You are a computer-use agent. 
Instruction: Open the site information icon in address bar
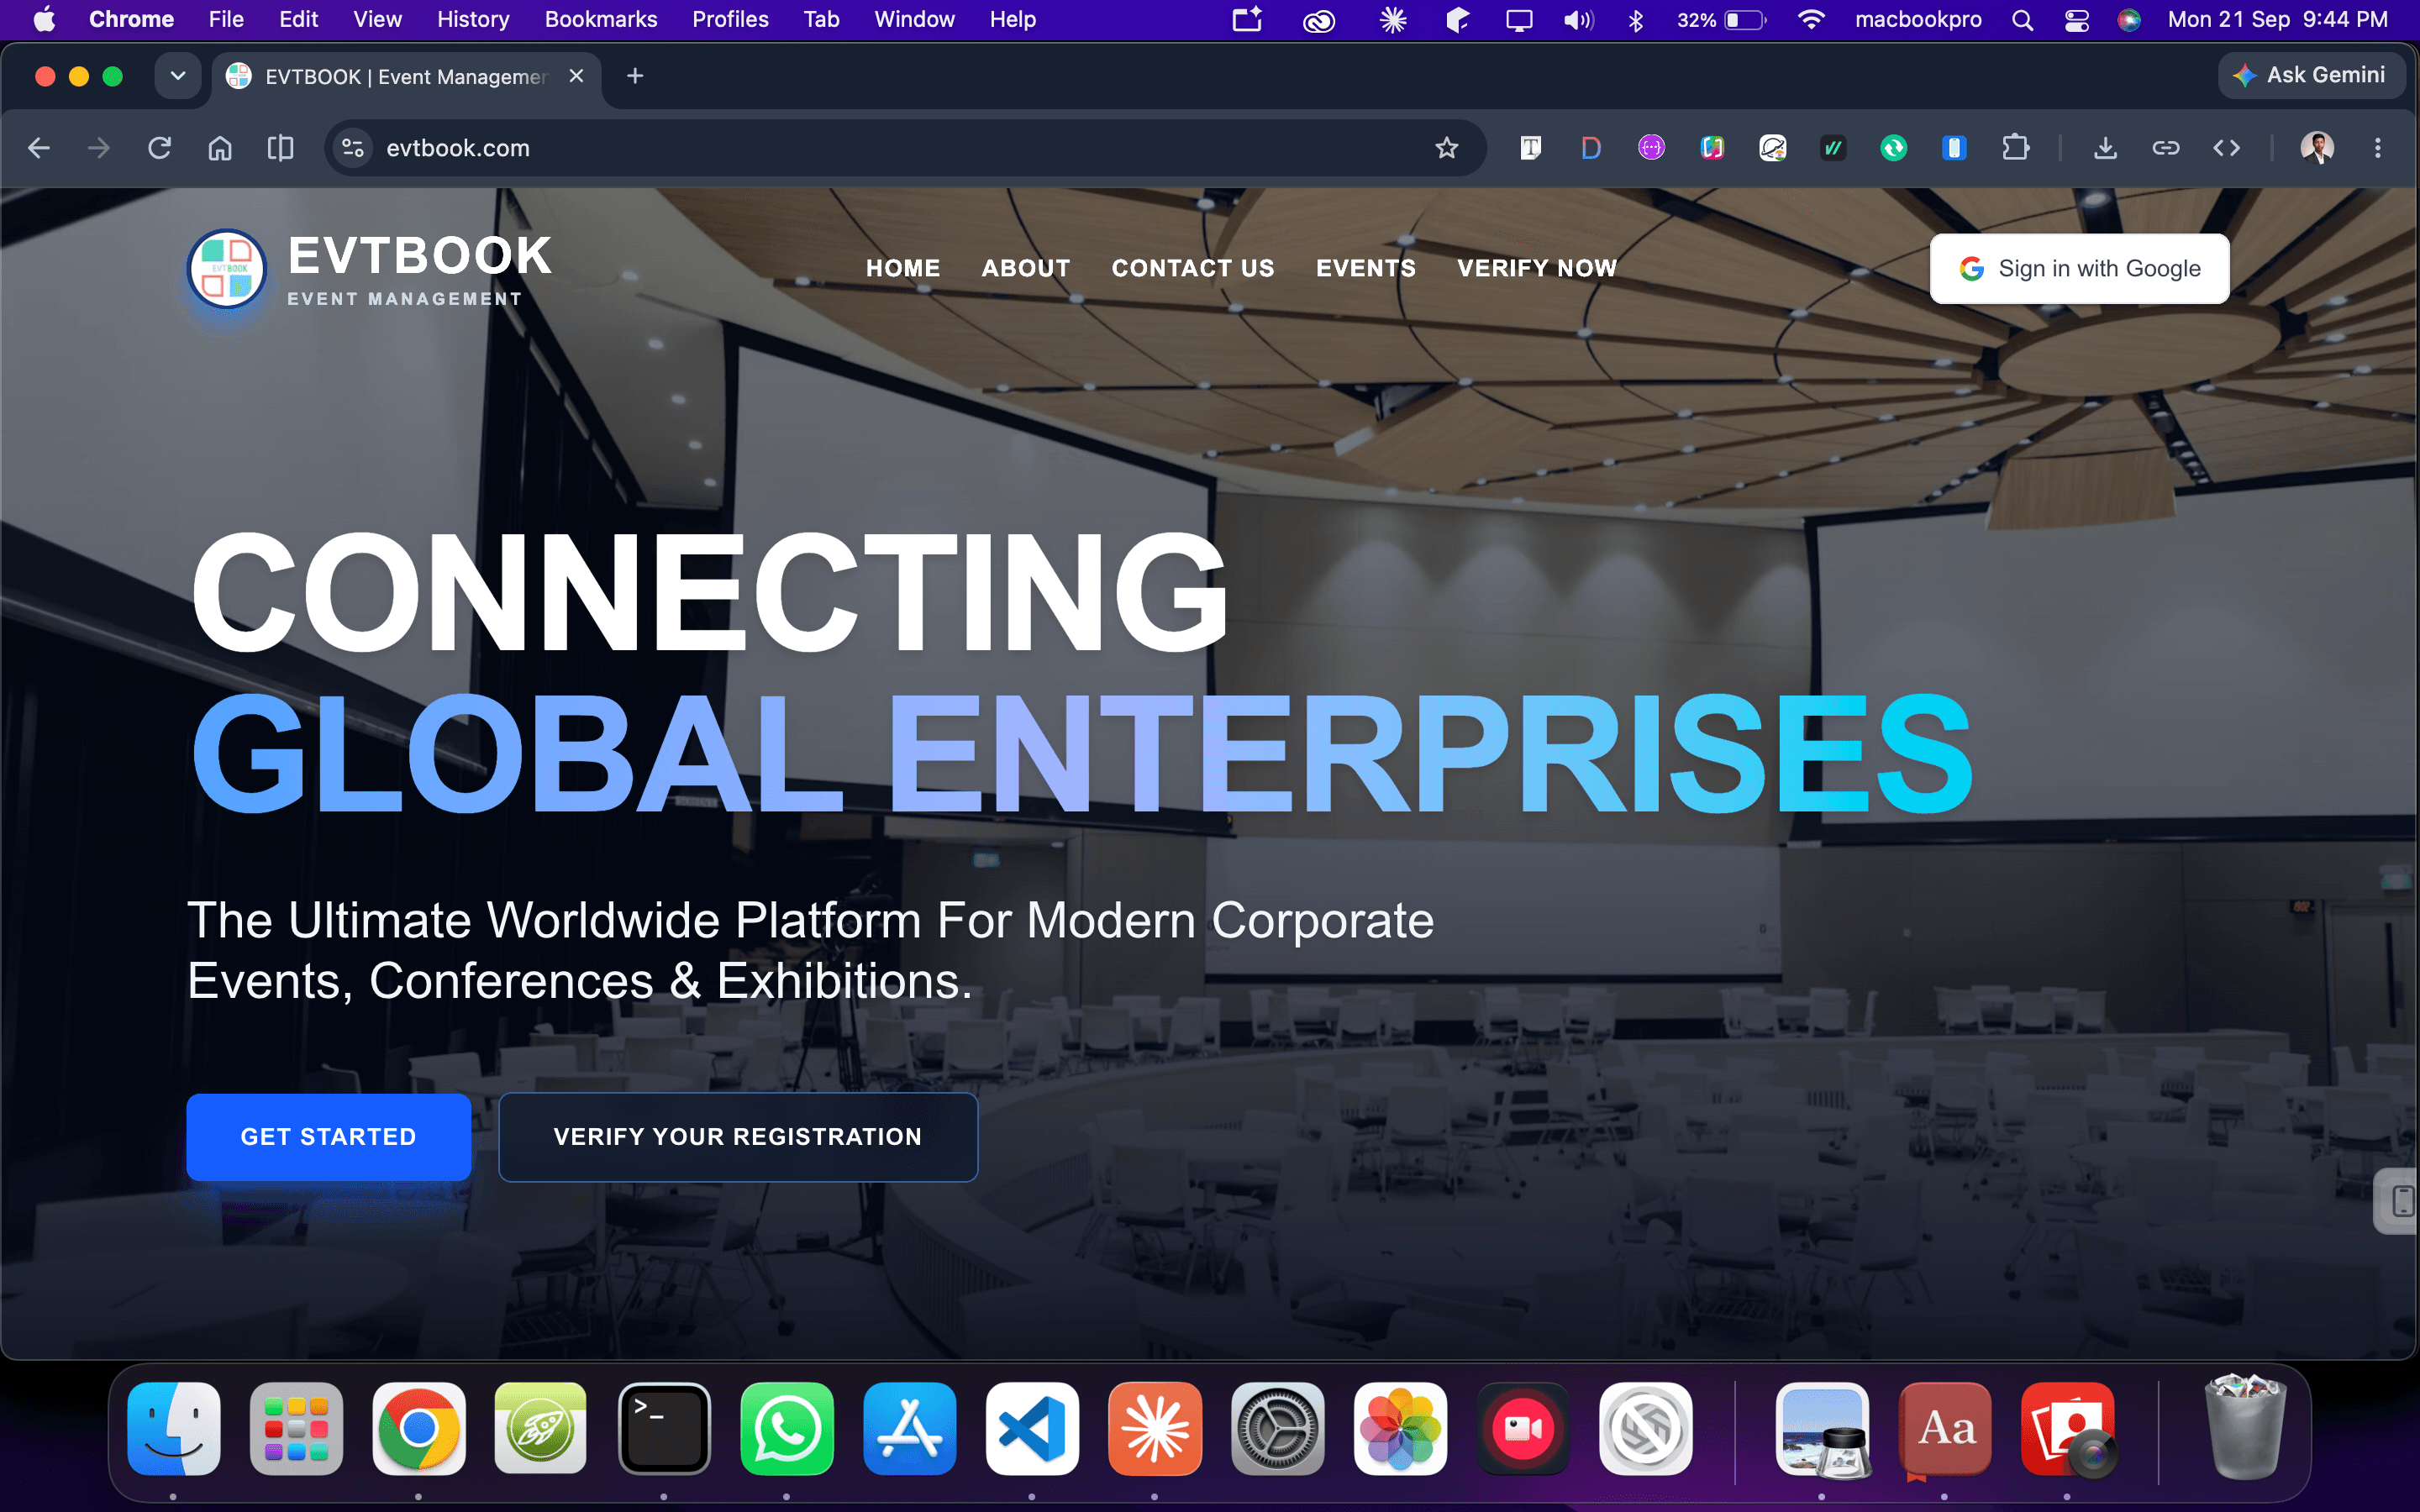click(352, 148)
